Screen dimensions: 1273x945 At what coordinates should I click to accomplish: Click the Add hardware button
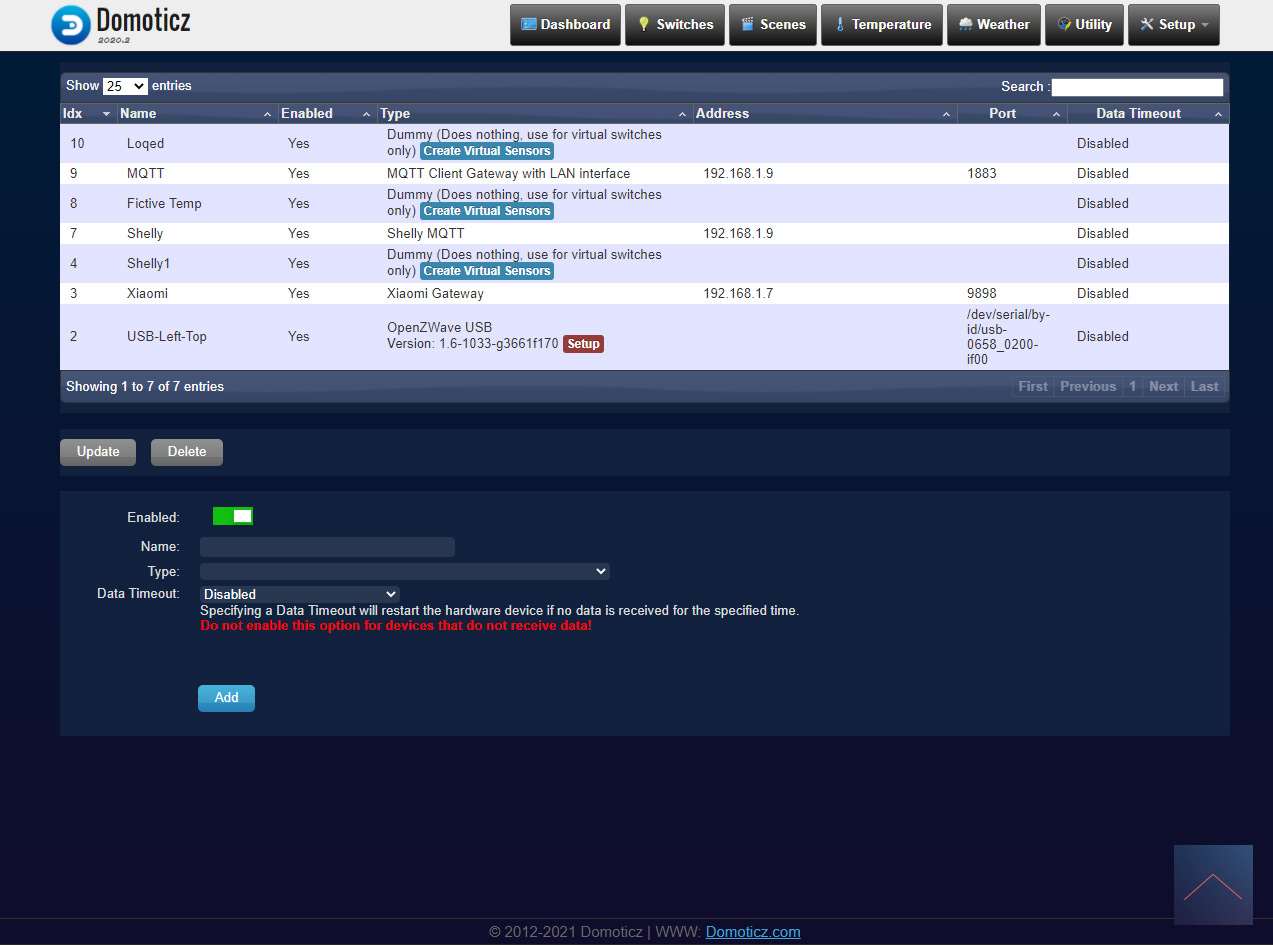[226, 698]
